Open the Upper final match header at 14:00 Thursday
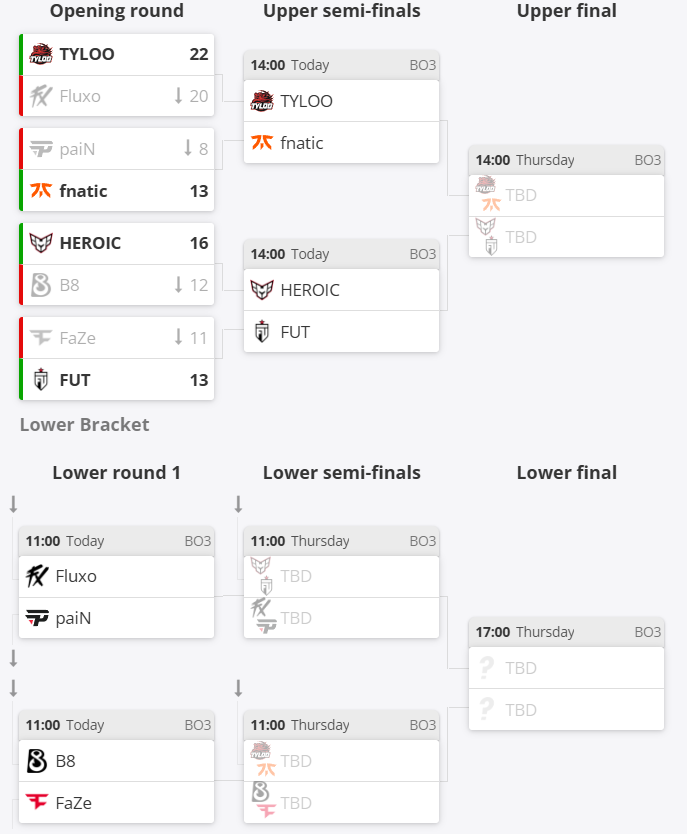Viewport: 687px width, 834px height. pyautogui.click(x=566, y=160)
